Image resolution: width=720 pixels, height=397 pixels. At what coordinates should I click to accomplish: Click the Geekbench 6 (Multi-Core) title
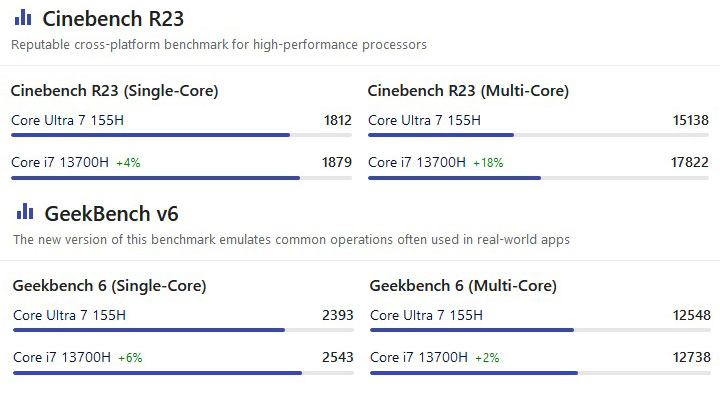[x=463, y=285]
